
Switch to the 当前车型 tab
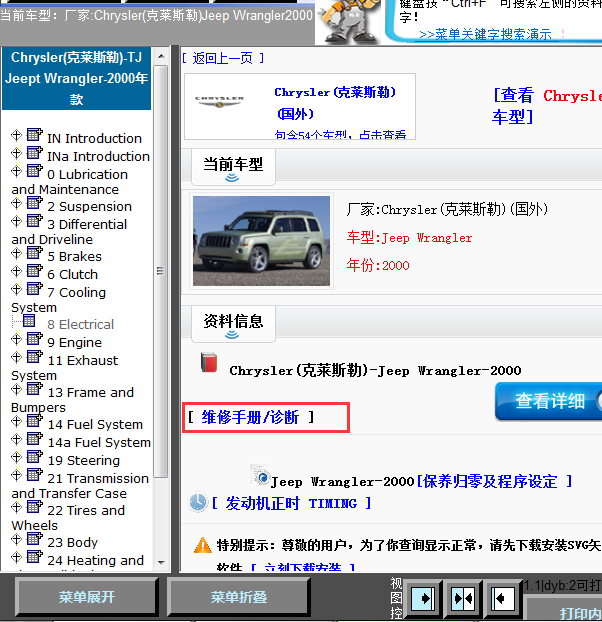233,167
